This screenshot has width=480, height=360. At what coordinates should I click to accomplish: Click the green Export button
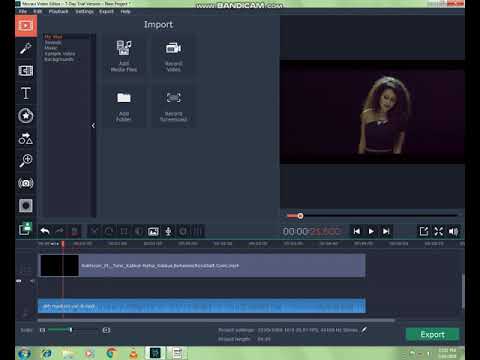click(x=432, y=334)
